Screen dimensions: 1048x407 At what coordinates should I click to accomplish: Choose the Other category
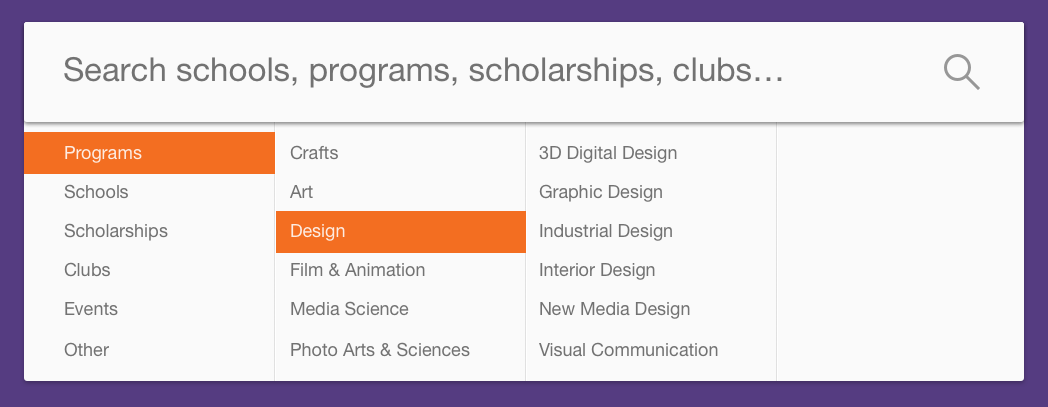[x=149, y=350]
